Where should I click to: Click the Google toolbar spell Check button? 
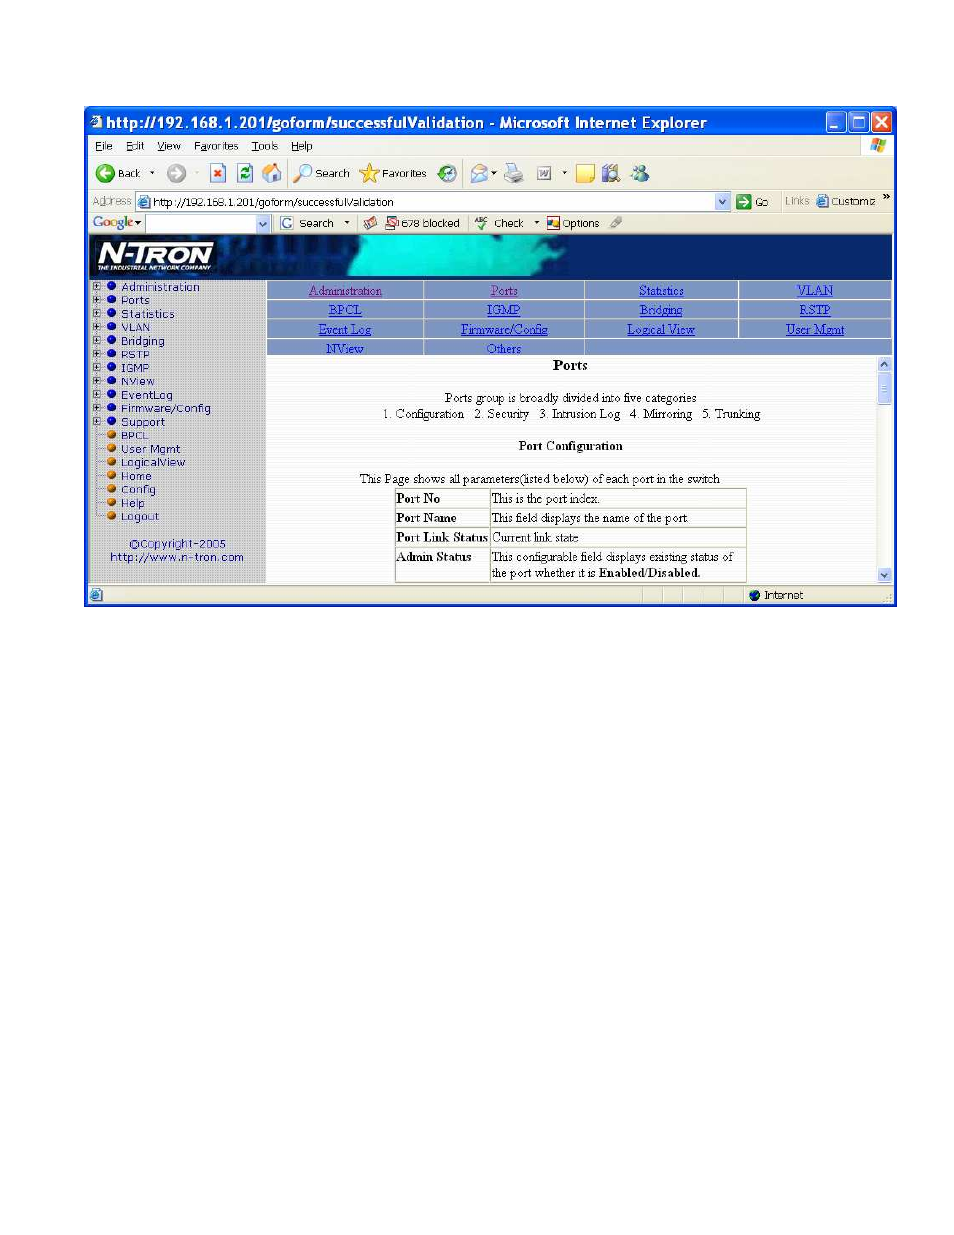pos(499,223)
